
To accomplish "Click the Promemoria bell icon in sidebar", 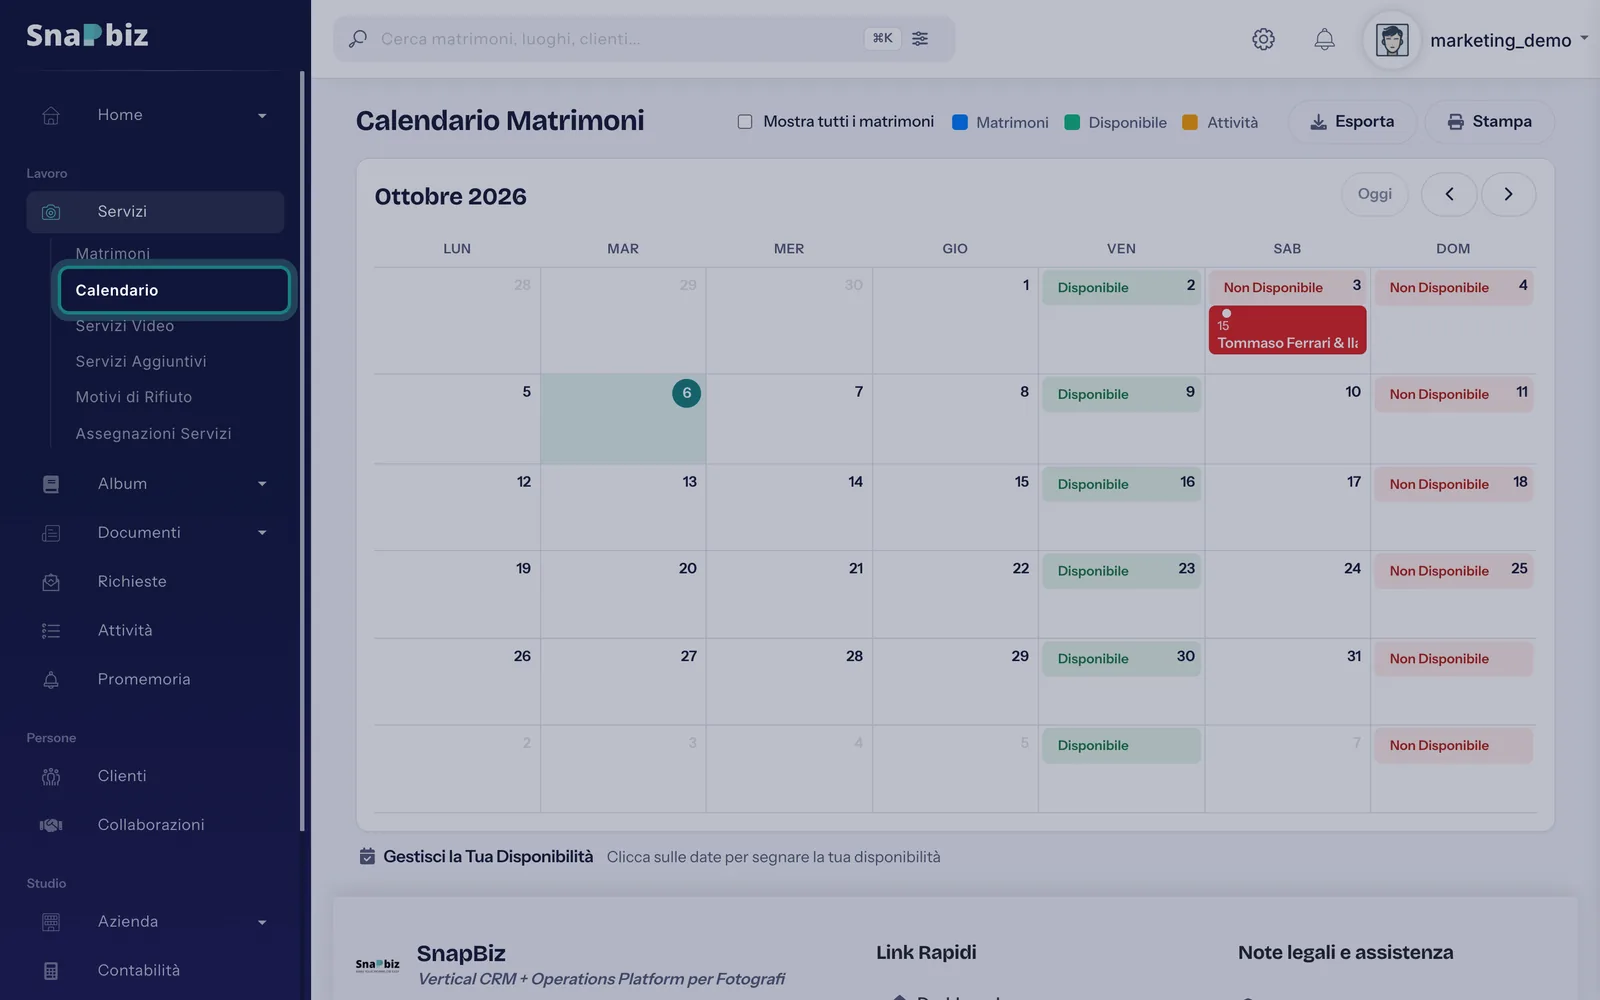I will (51, 680).
